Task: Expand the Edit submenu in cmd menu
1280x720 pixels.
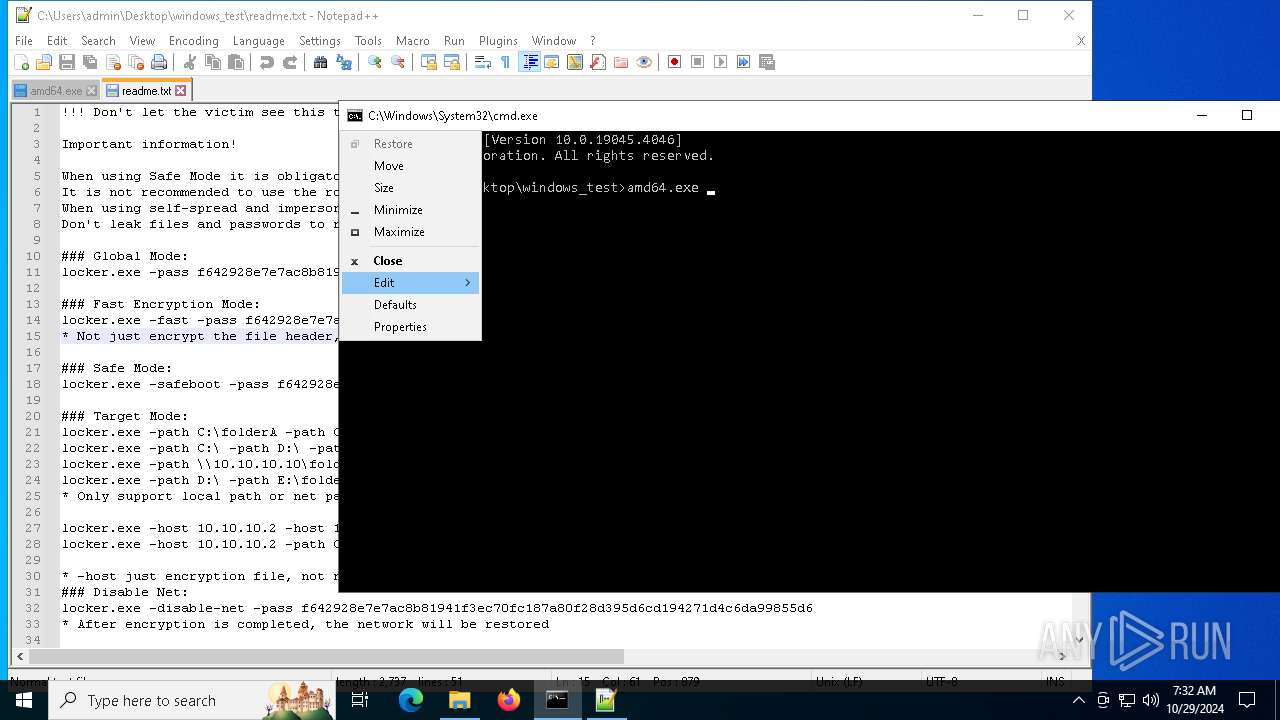Action: tap(411, 283)
